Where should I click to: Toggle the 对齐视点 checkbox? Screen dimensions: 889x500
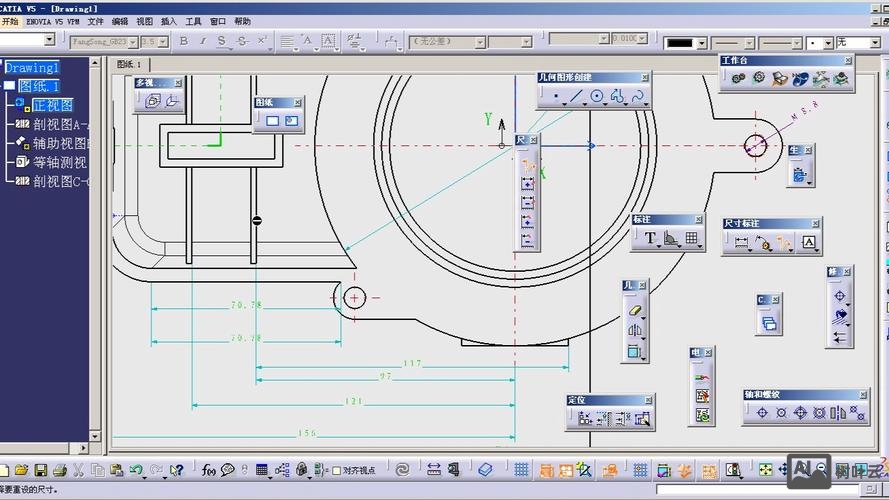(337, 470)
